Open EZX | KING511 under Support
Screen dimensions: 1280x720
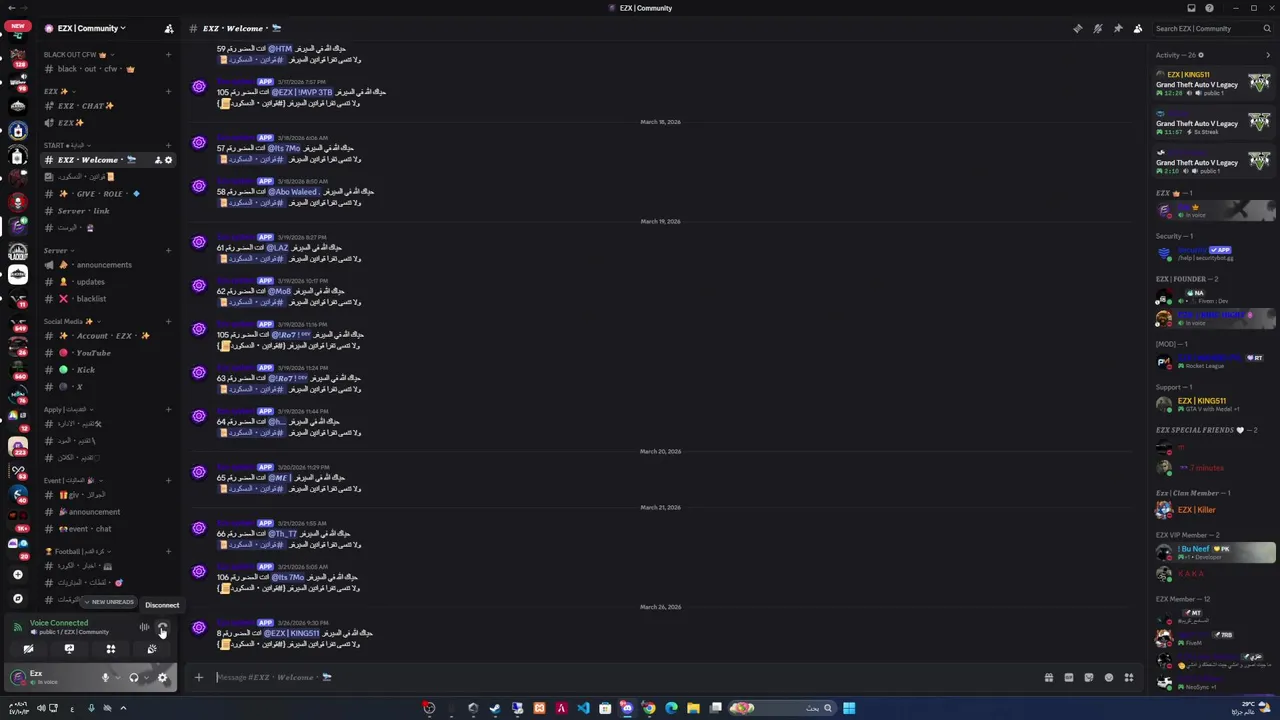tap(1213, 404)
